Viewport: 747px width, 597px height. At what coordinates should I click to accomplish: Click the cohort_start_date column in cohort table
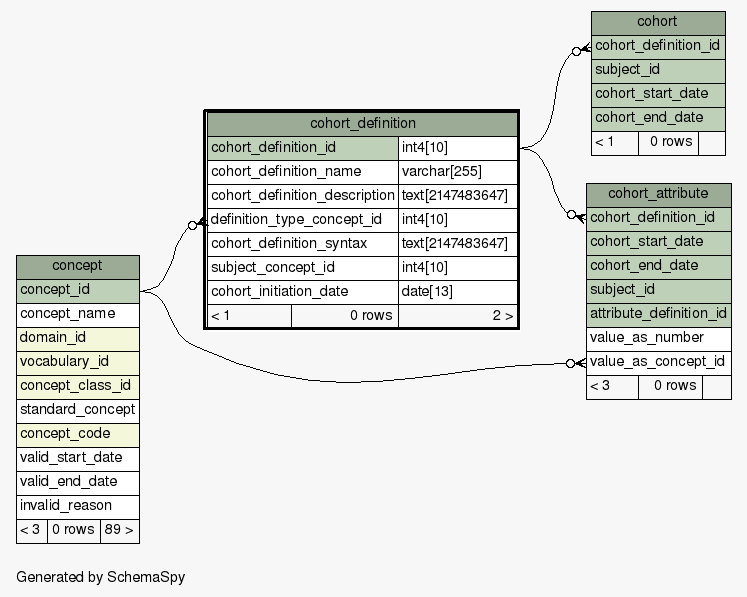(x=652, y=94)
